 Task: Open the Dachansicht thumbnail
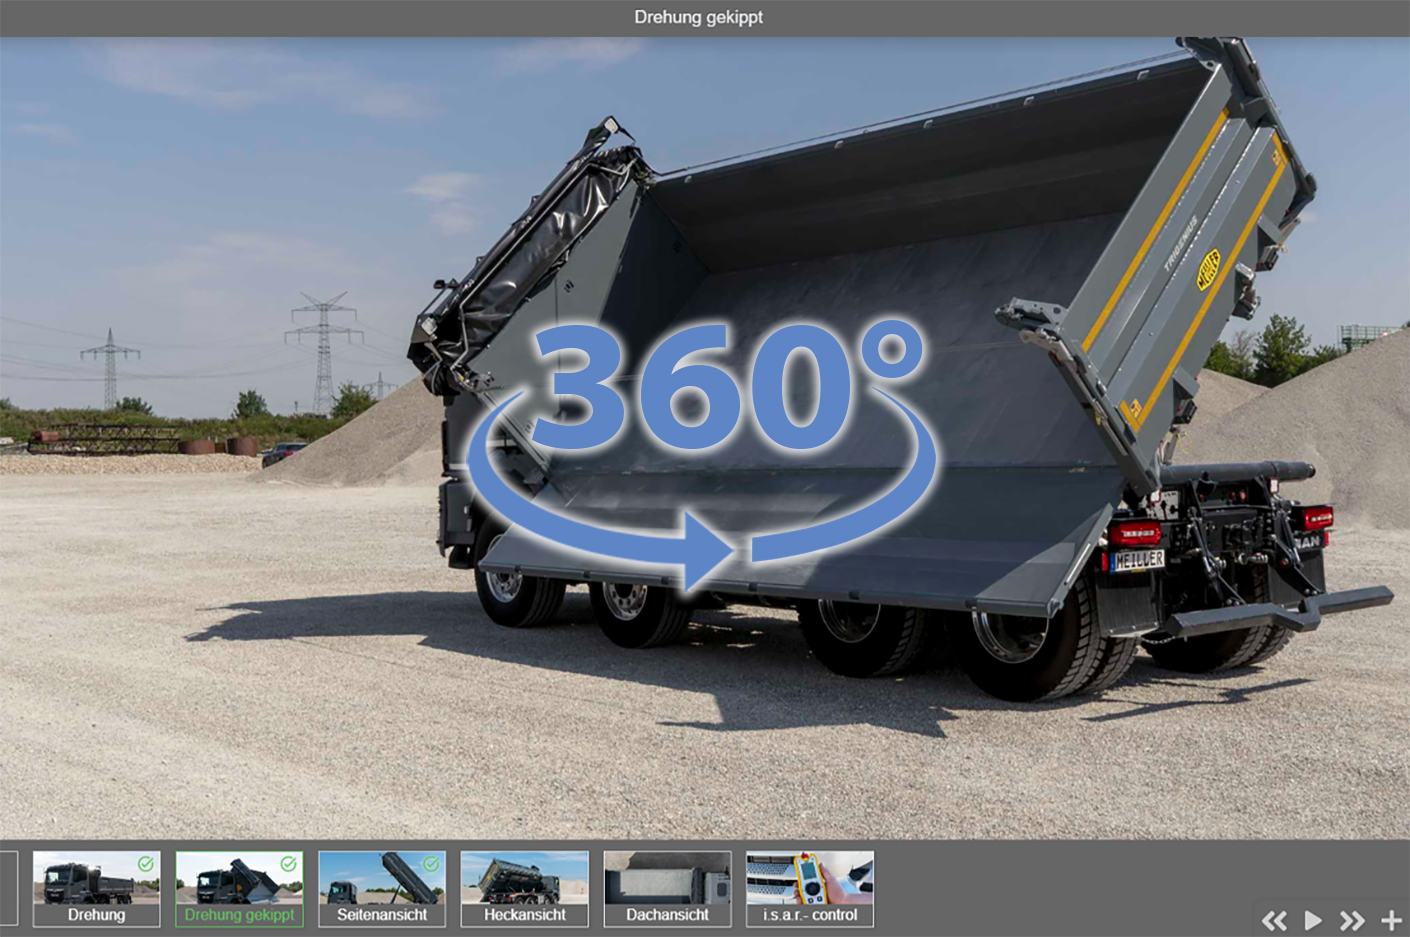tap(667, 889)
